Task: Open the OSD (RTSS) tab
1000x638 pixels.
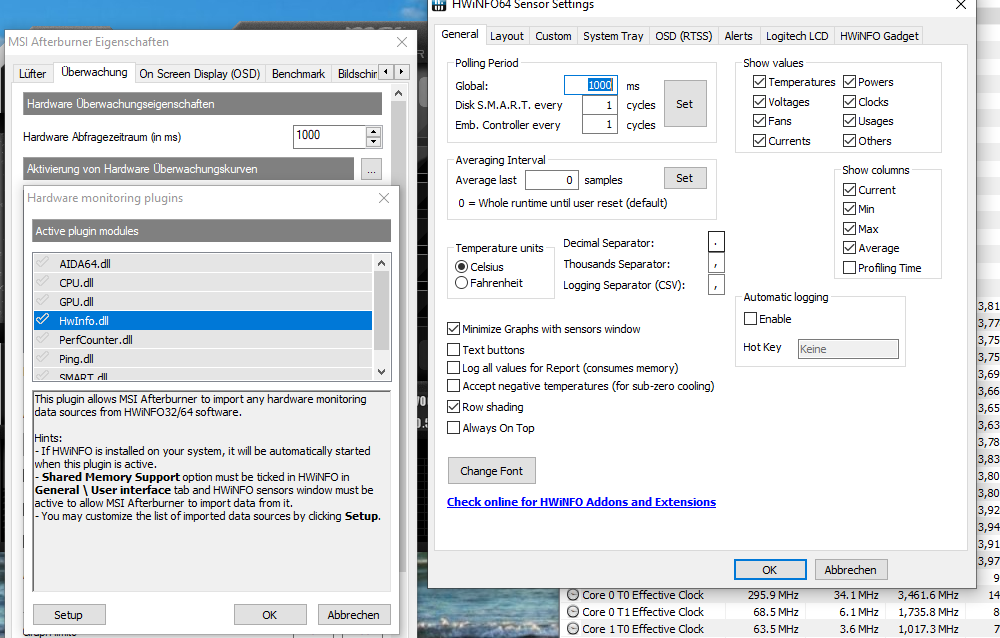Action: [x=684, y=36]
